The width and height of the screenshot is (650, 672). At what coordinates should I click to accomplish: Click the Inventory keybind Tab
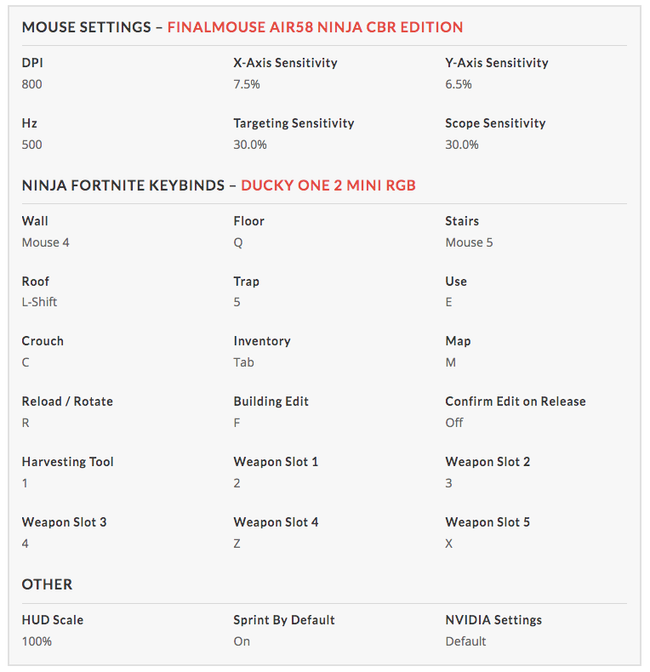click(244, 362)
